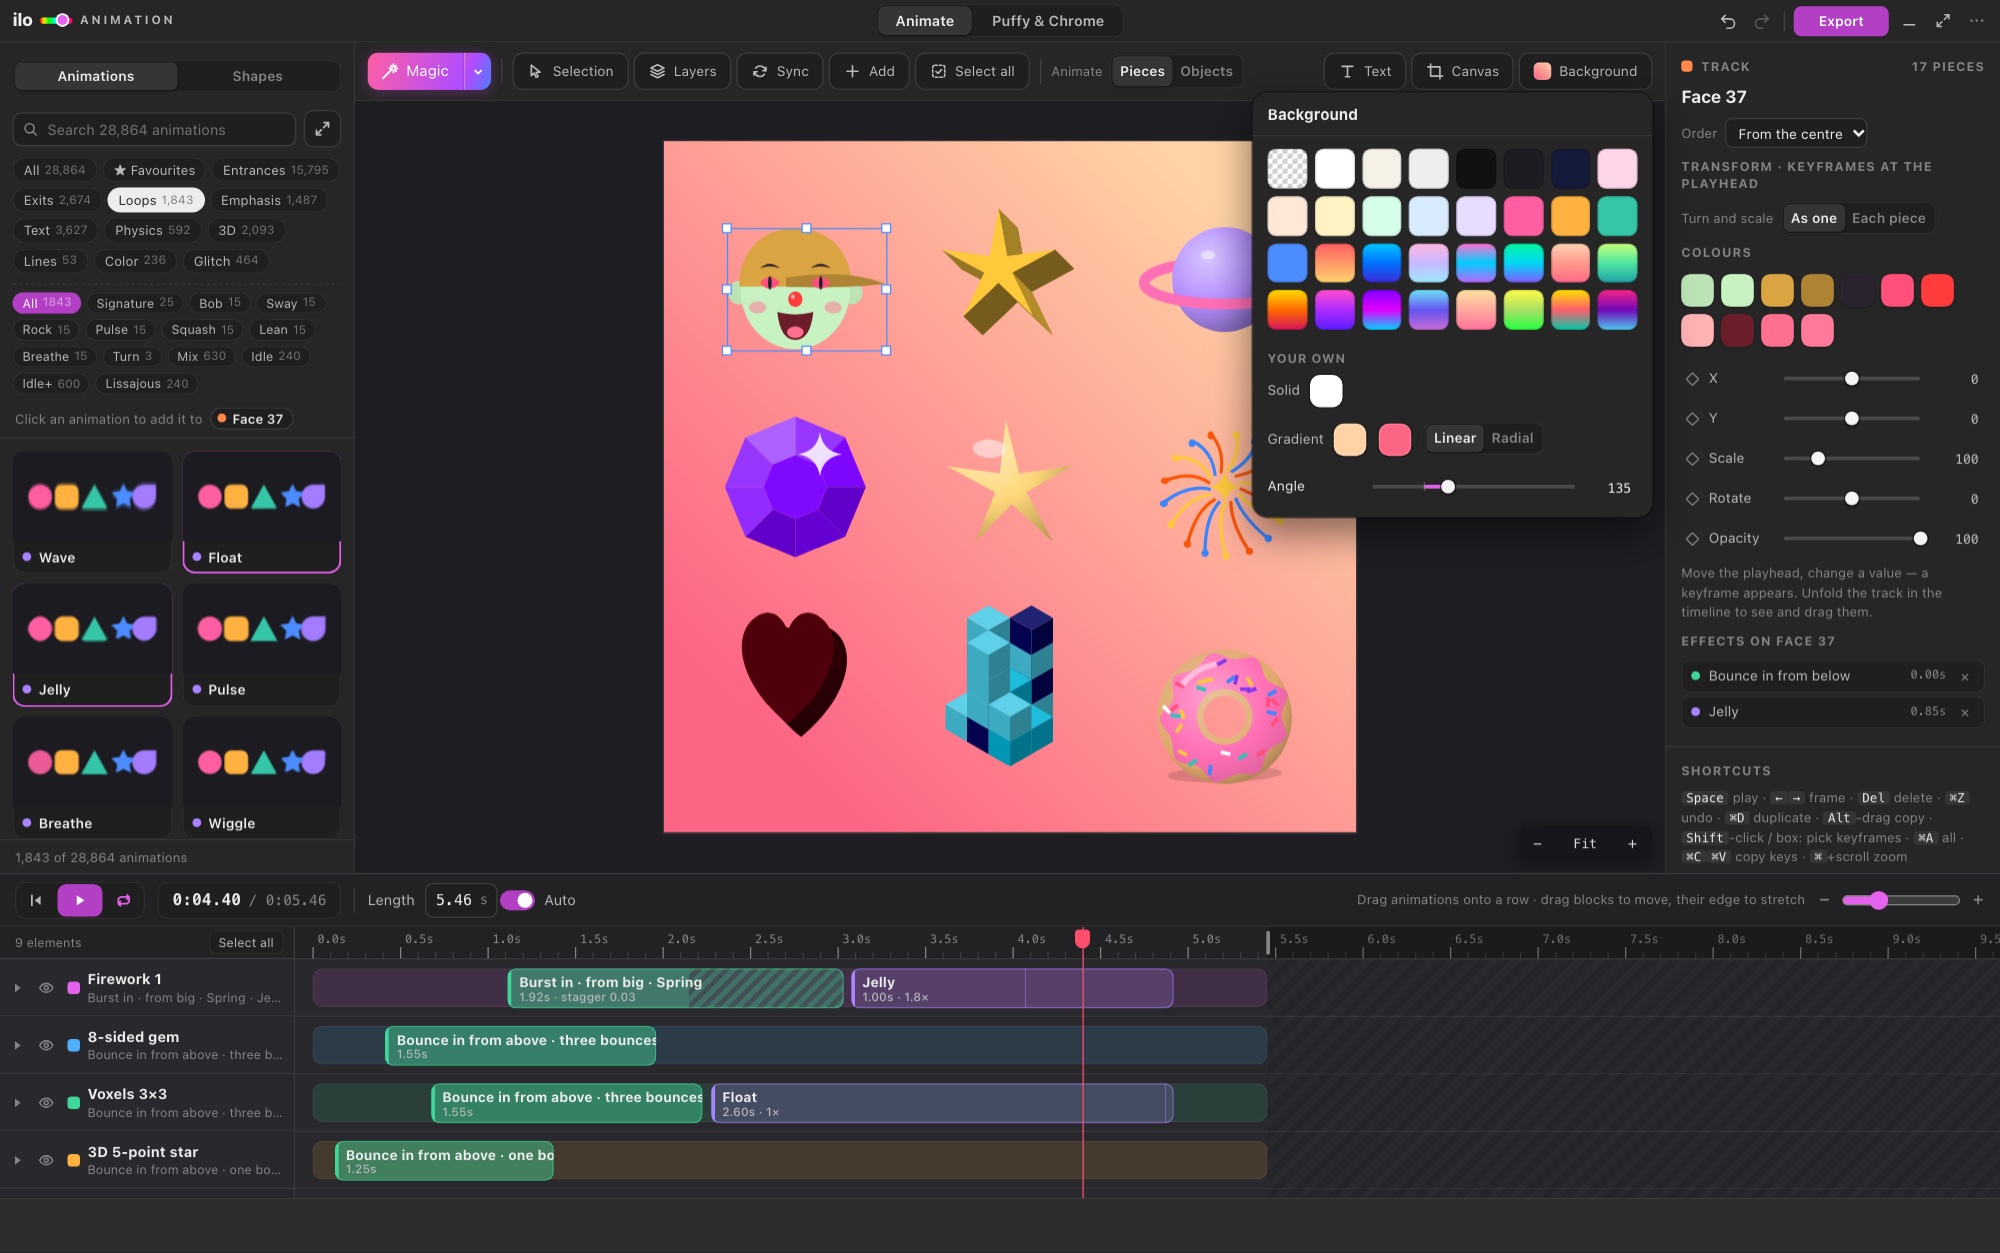The width and height of the screenshot is (2000, 1253).
Task: Click the undo arrow icon
Action: 1728,21
